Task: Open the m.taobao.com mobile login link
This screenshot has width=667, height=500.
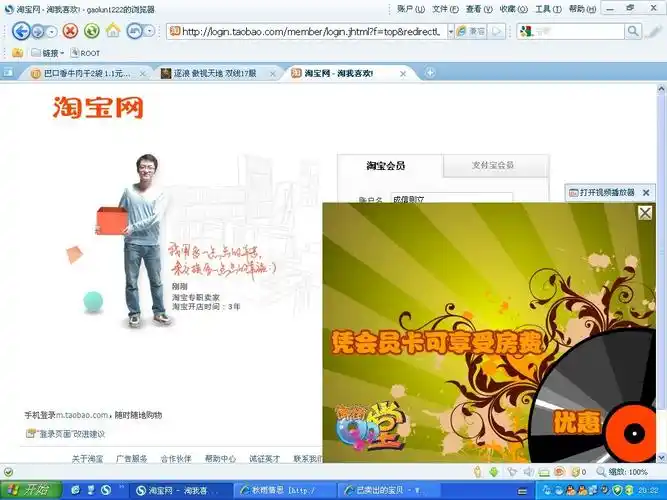Action: click(x=83, y=415)
